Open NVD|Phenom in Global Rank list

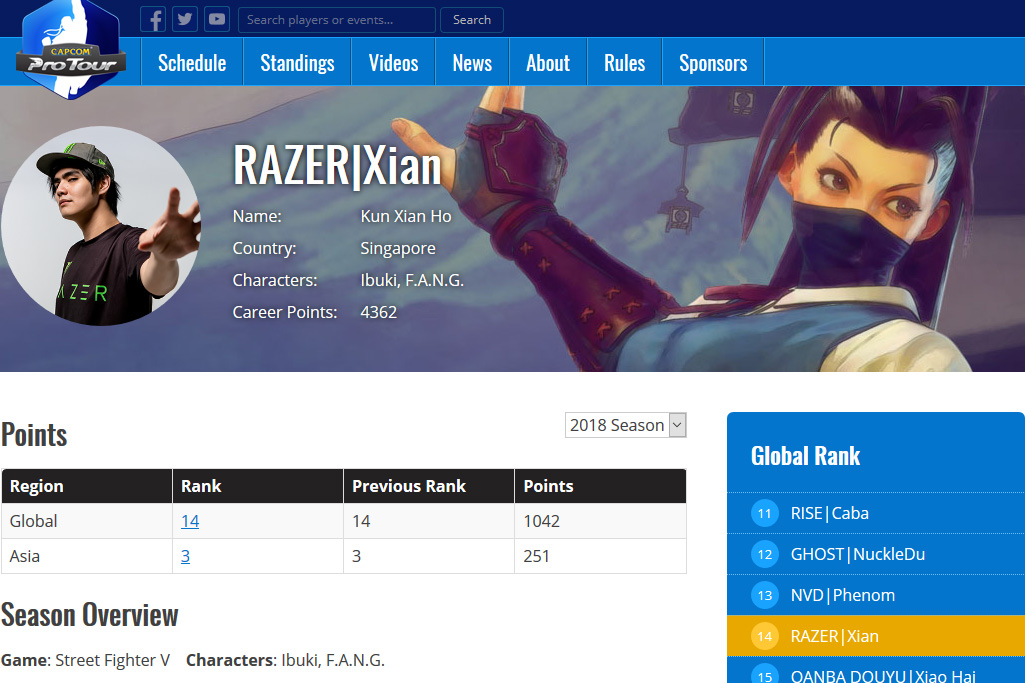(x=876, y=595)
